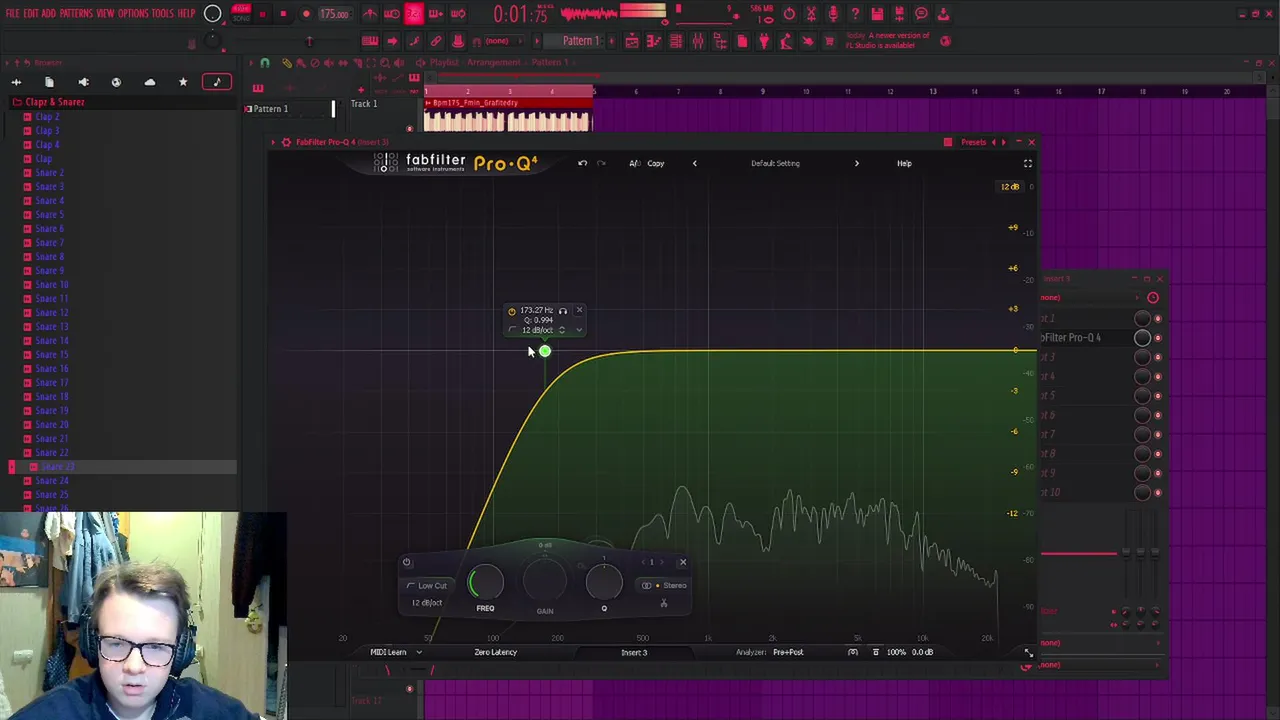
Task: Select next band with right arrow
Action: [x=663, y=562]
